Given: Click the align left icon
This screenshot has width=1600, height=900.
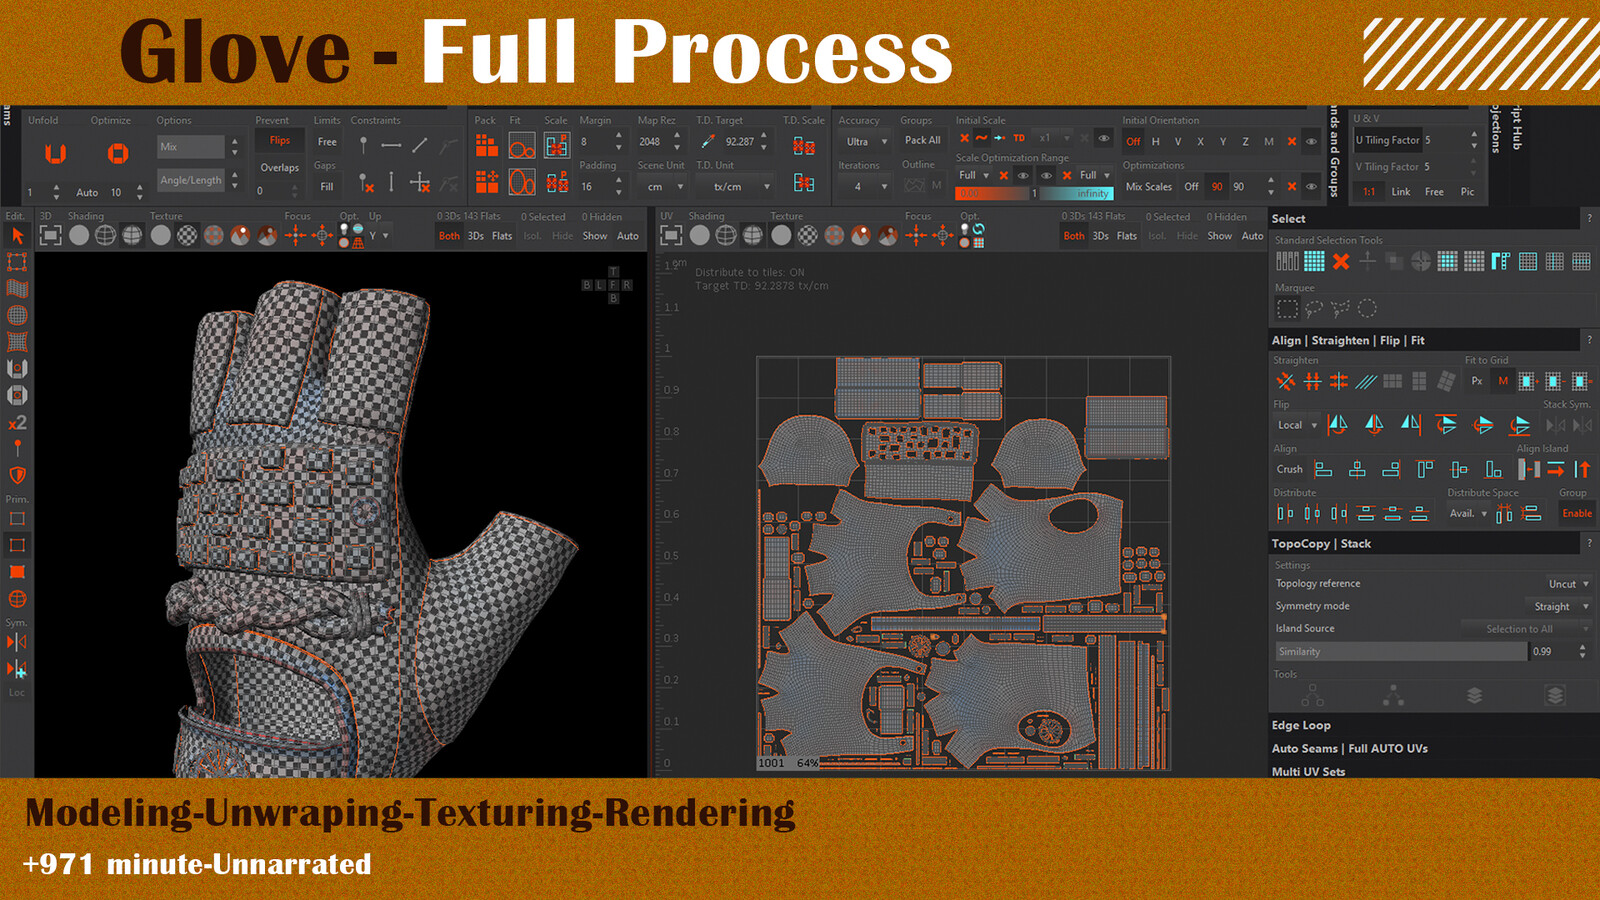Looking at the screenshot, I should [1323, 469].
